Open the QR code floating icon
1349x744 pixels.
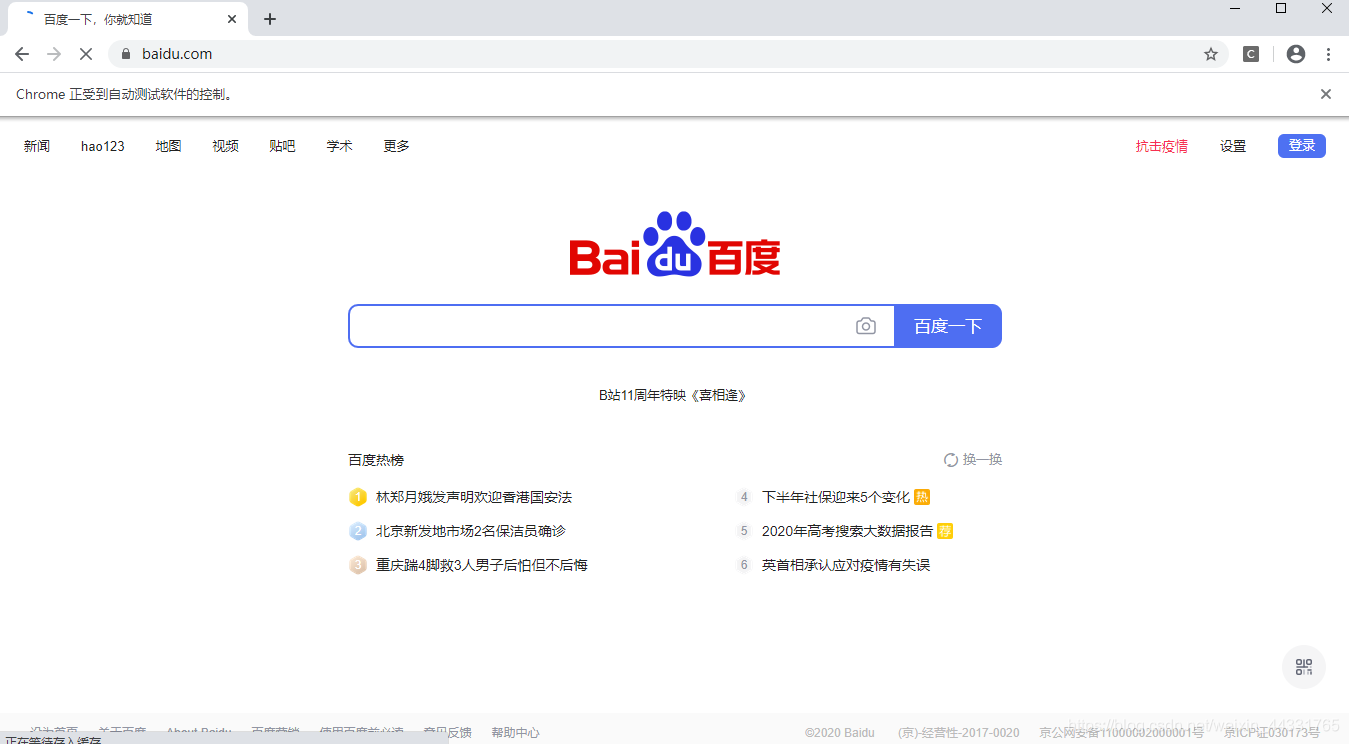1304,667
